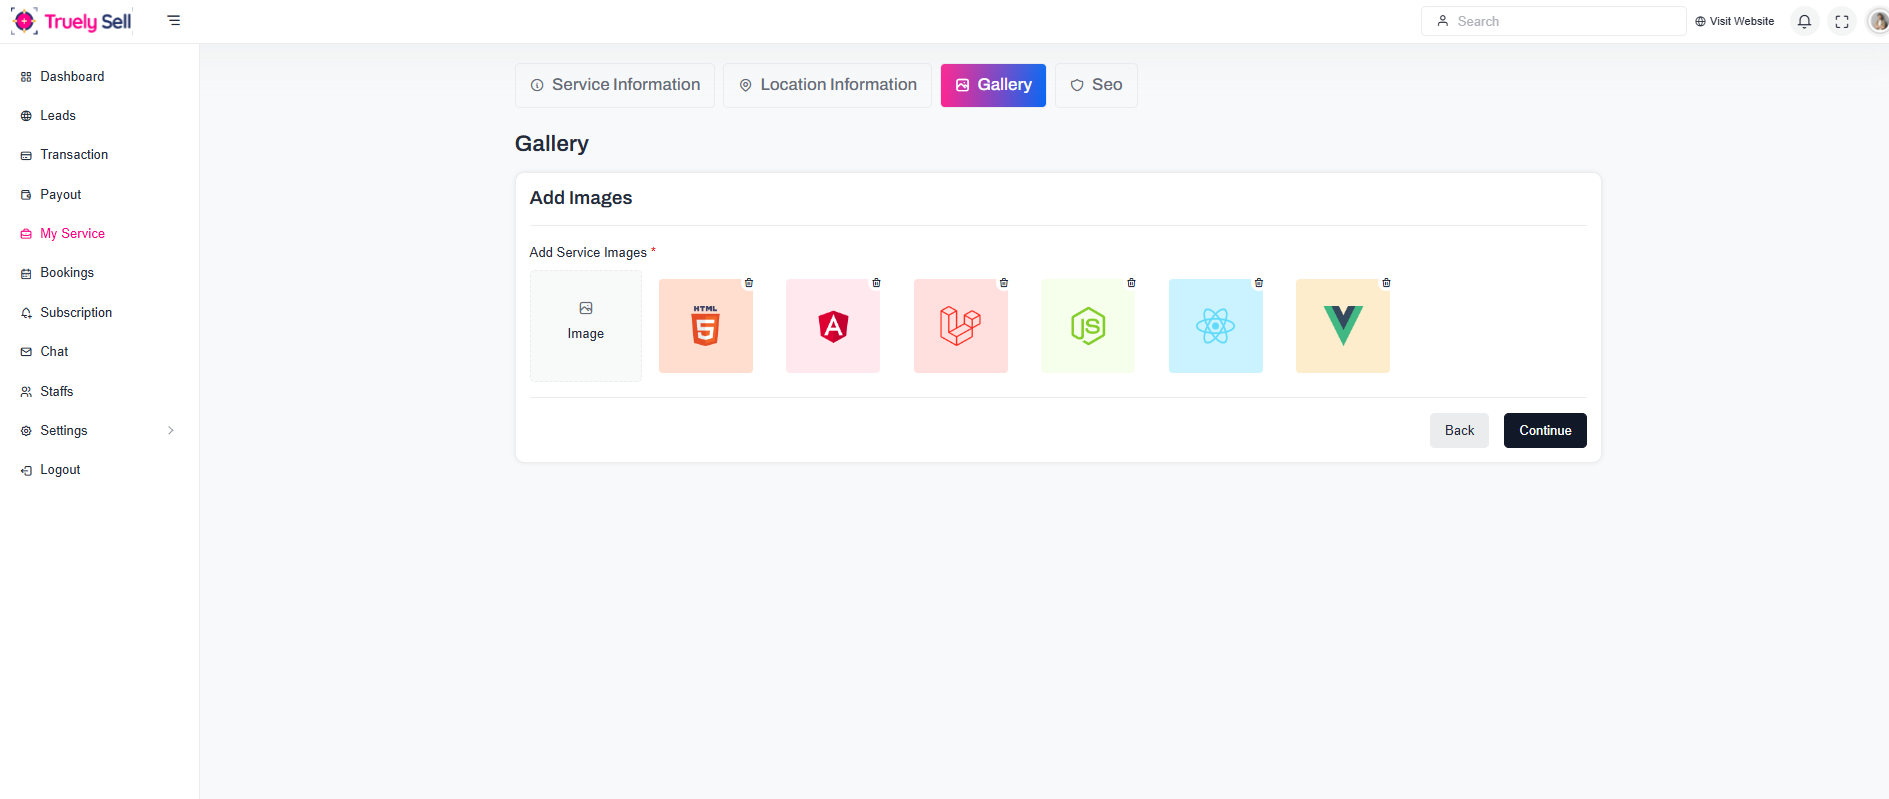Delete the Laravel image with trash icon
This screenshot has height=799, width=1889.
(1004, 283)
